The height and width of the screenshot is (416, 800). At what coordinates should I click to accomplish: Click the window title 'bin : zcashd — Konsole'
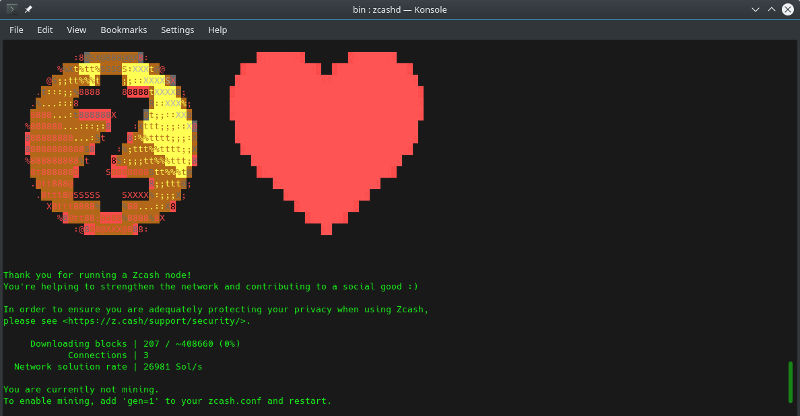coord(399,9)
